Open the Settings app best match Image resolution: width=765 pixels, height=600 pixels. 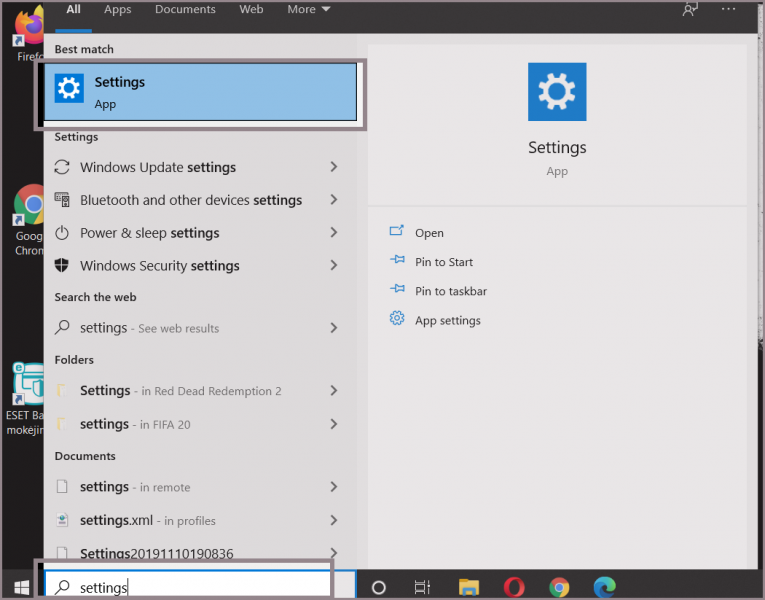coord(200,92)
